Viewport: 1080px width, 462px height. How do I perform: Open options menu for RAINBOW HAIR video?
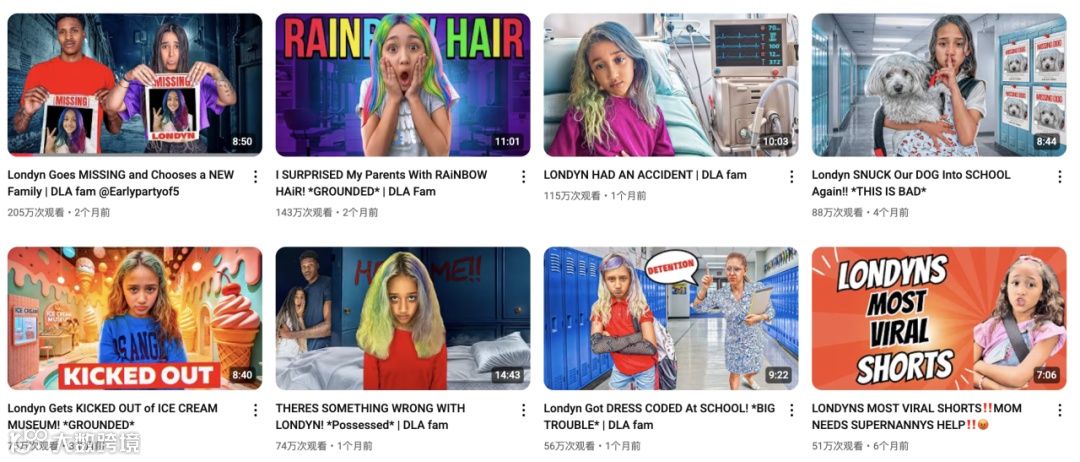tap(523, 176)
